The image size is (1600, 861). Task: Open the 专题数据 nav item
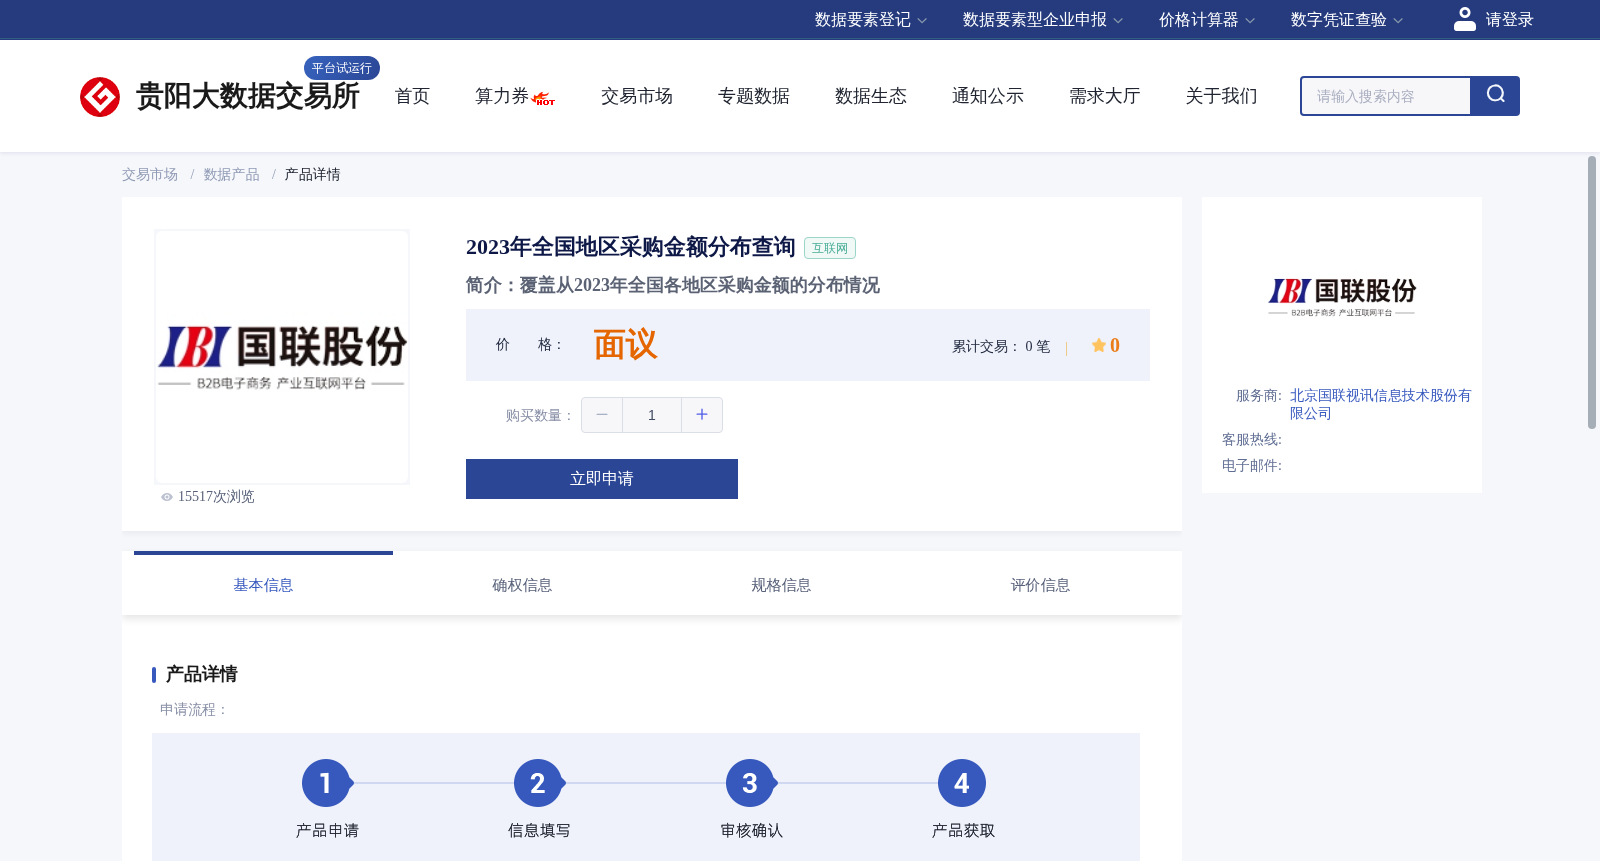pyautogui.click(x=754, y=96)
